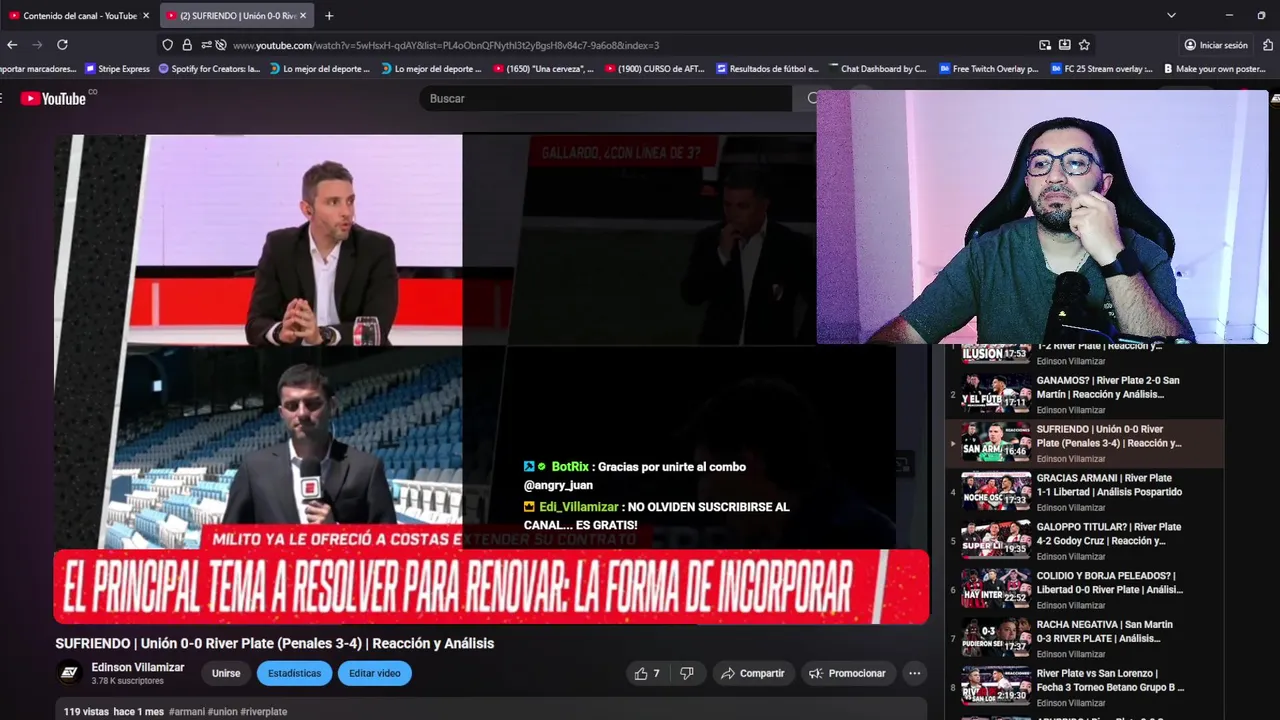This screenshot has height=720, width=1280.
Task: Open the tracking protection shield icon
Action: tap(167, 45)
